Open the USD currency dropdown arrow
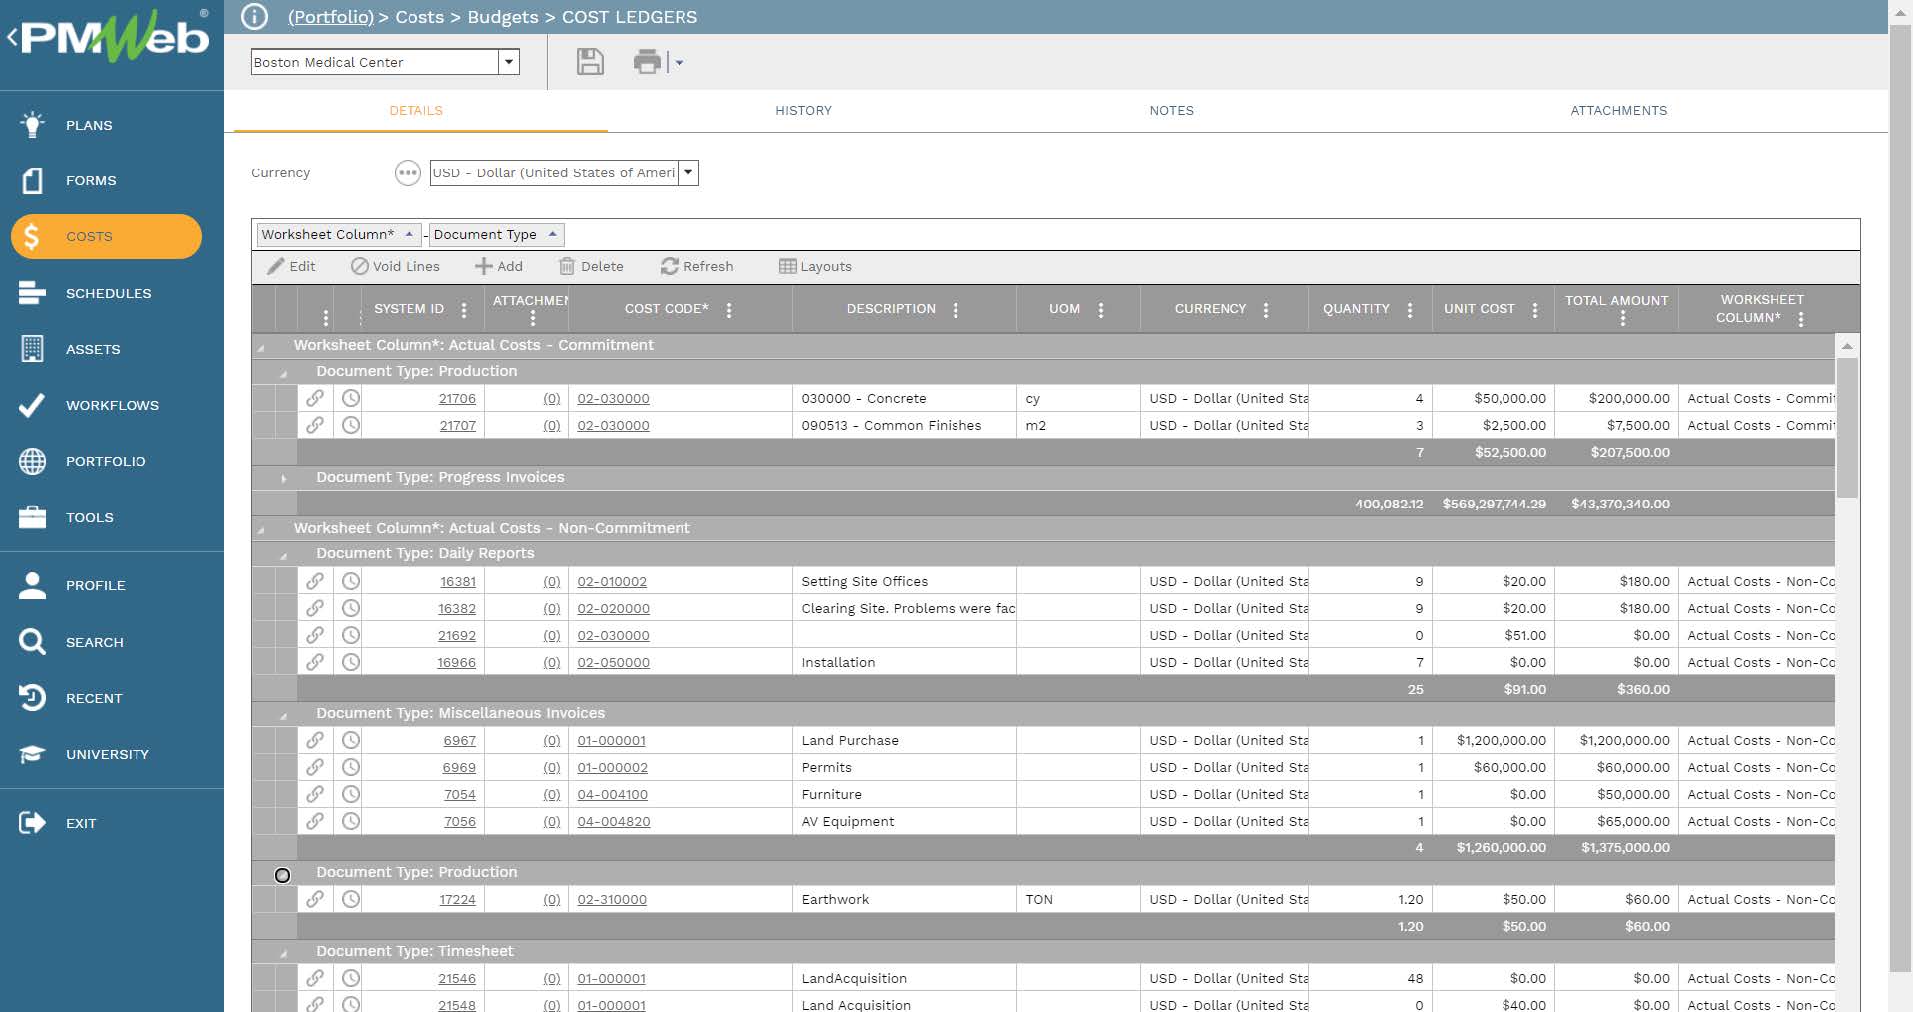This screenshot has height=1012, width=1913. [x=688, y=173]
